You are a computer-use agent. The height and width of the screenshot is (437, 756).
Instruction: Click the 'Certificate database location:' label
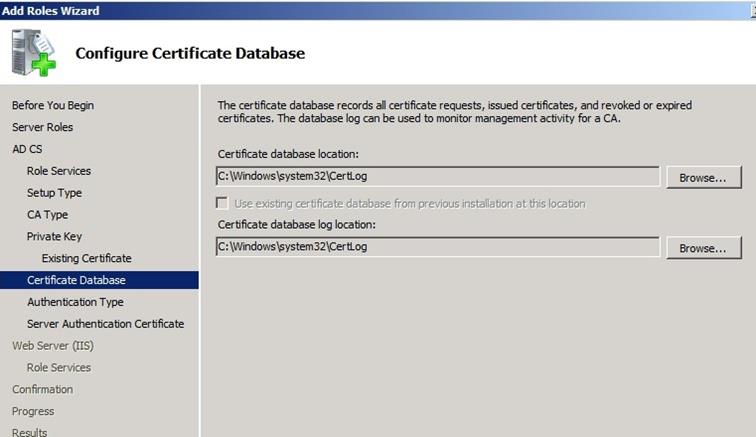click(x=288, y=154)
